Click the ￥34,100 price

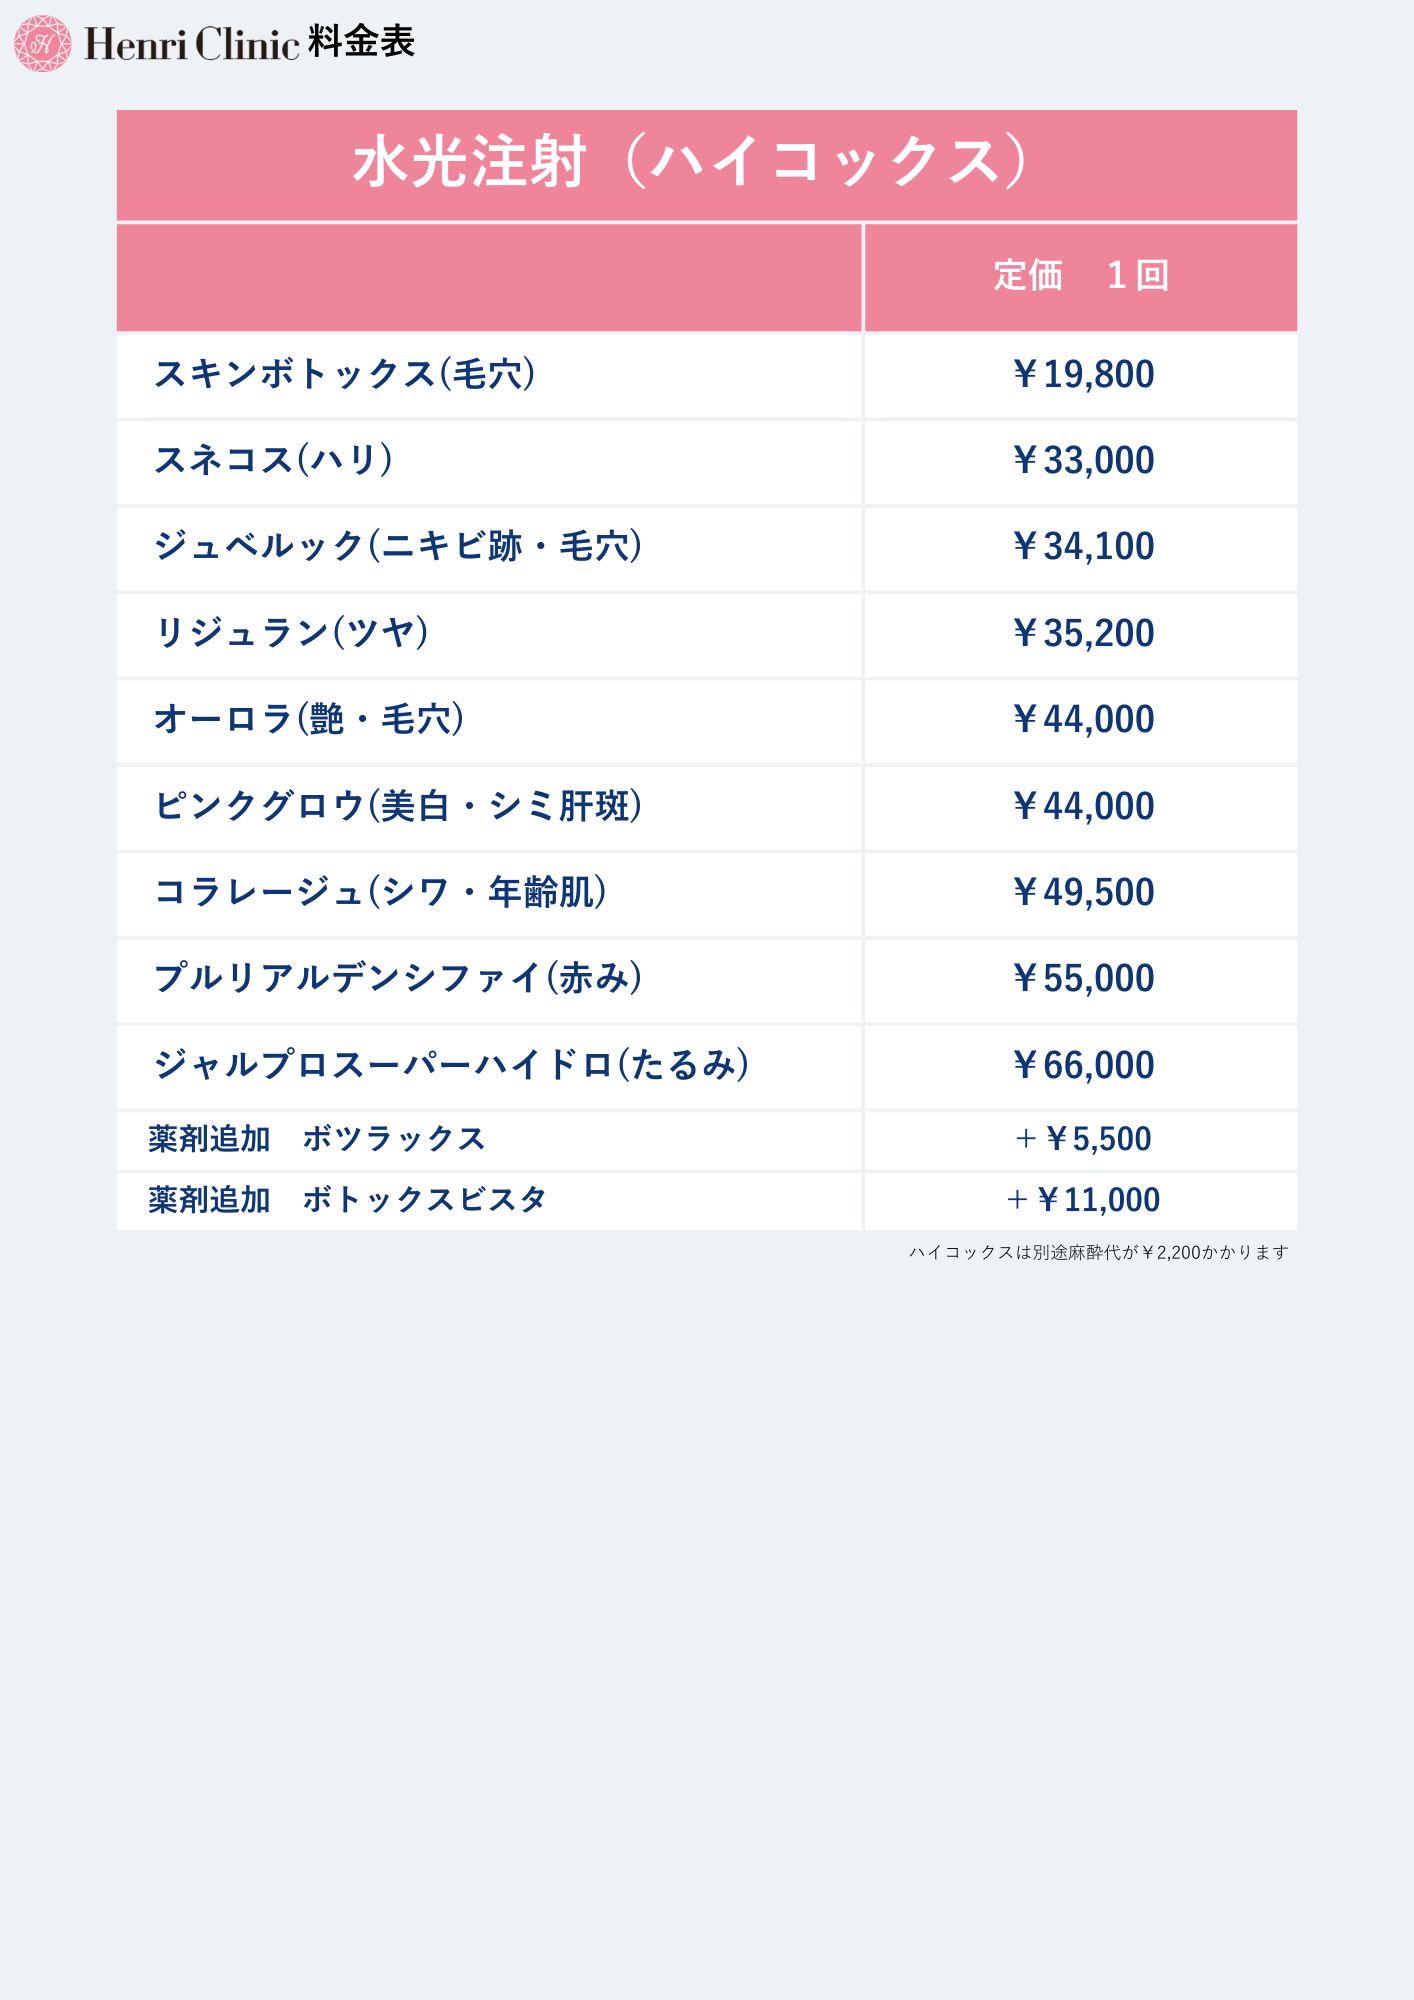[1083, 547]
